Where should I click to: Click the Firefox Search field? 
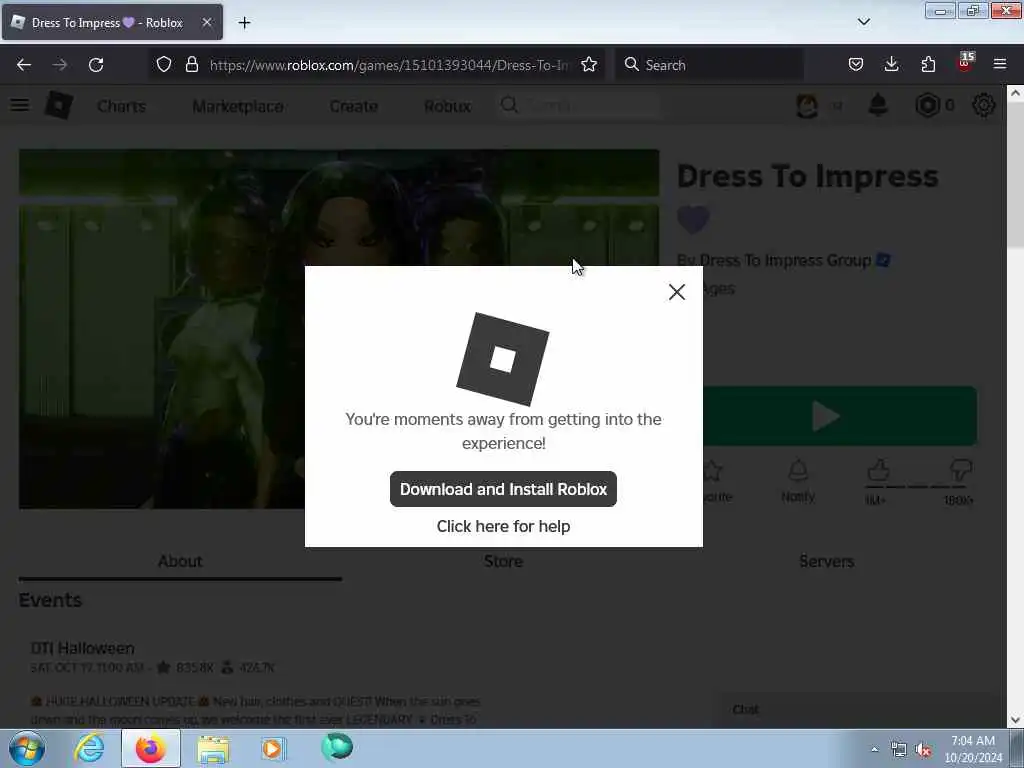click(x=709, y=65)
